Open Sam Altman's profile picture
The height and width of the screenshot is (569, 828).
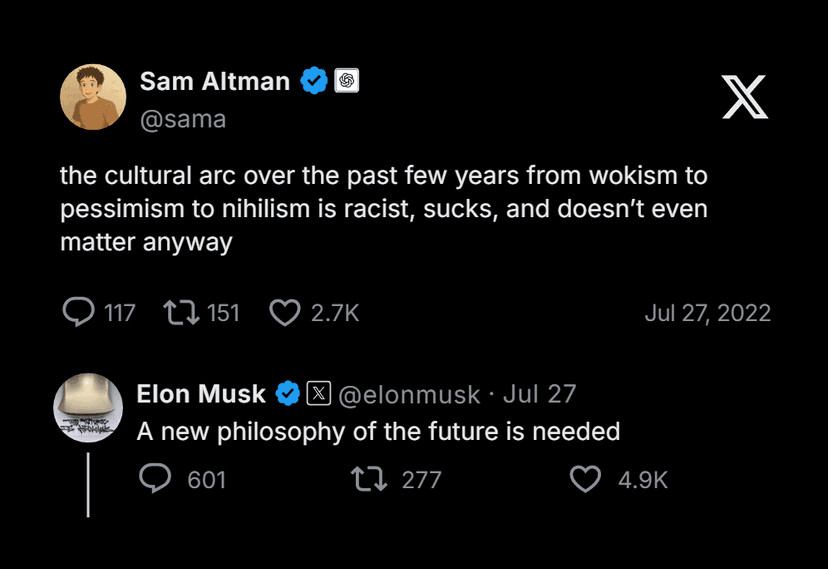tap(93, 97)
